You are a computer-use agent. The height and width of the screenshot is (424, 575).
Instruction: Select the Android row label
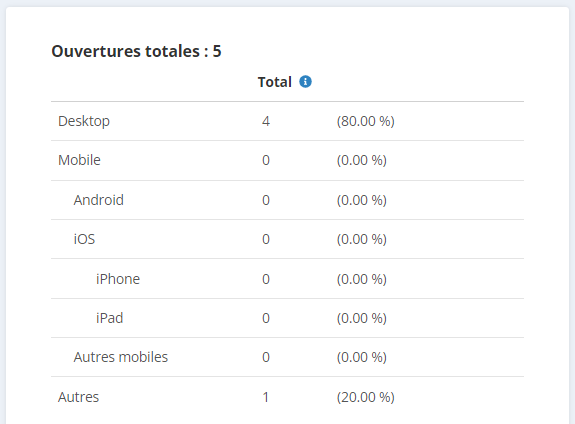tap(99, 200)
